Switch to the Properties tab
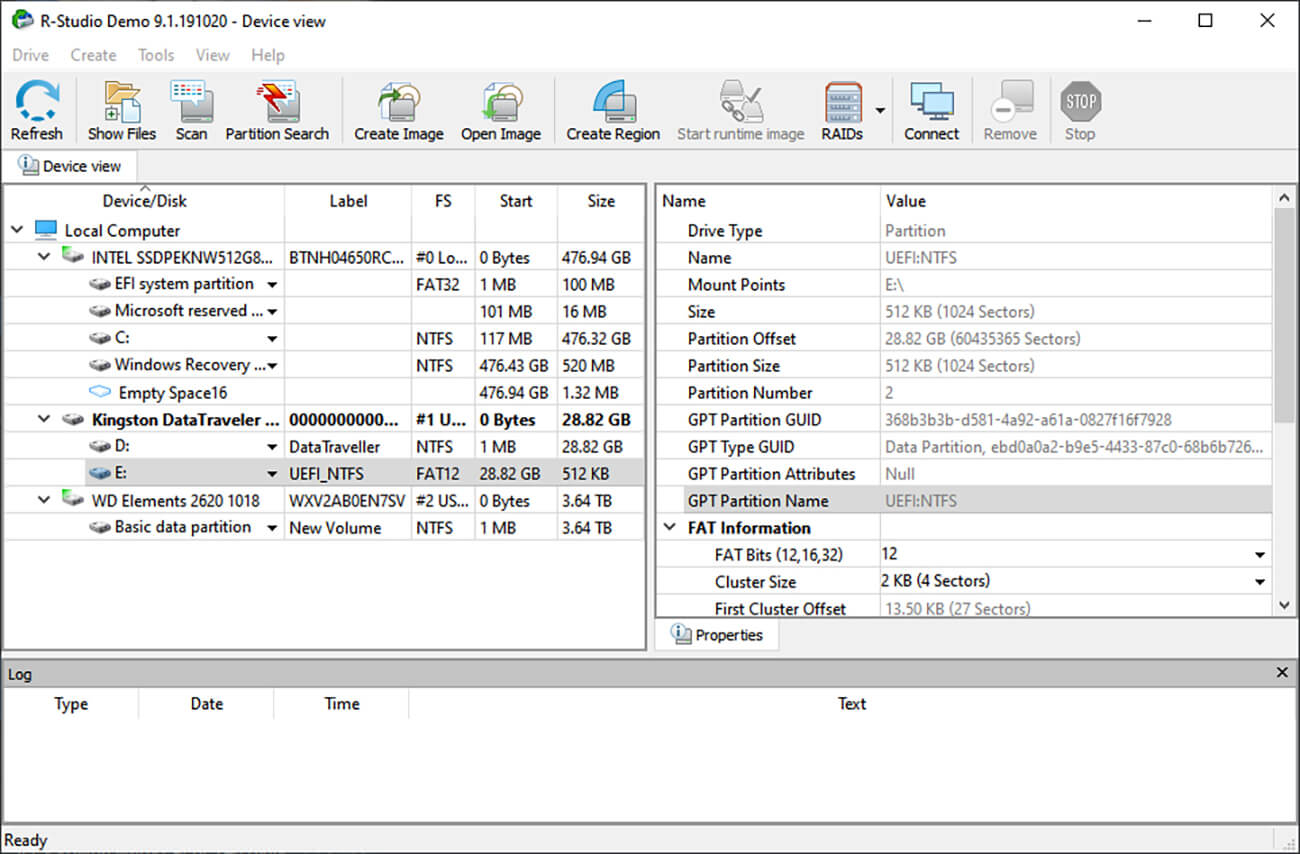This screenshot has width=1300, height=854. click(x=717, y=635)
